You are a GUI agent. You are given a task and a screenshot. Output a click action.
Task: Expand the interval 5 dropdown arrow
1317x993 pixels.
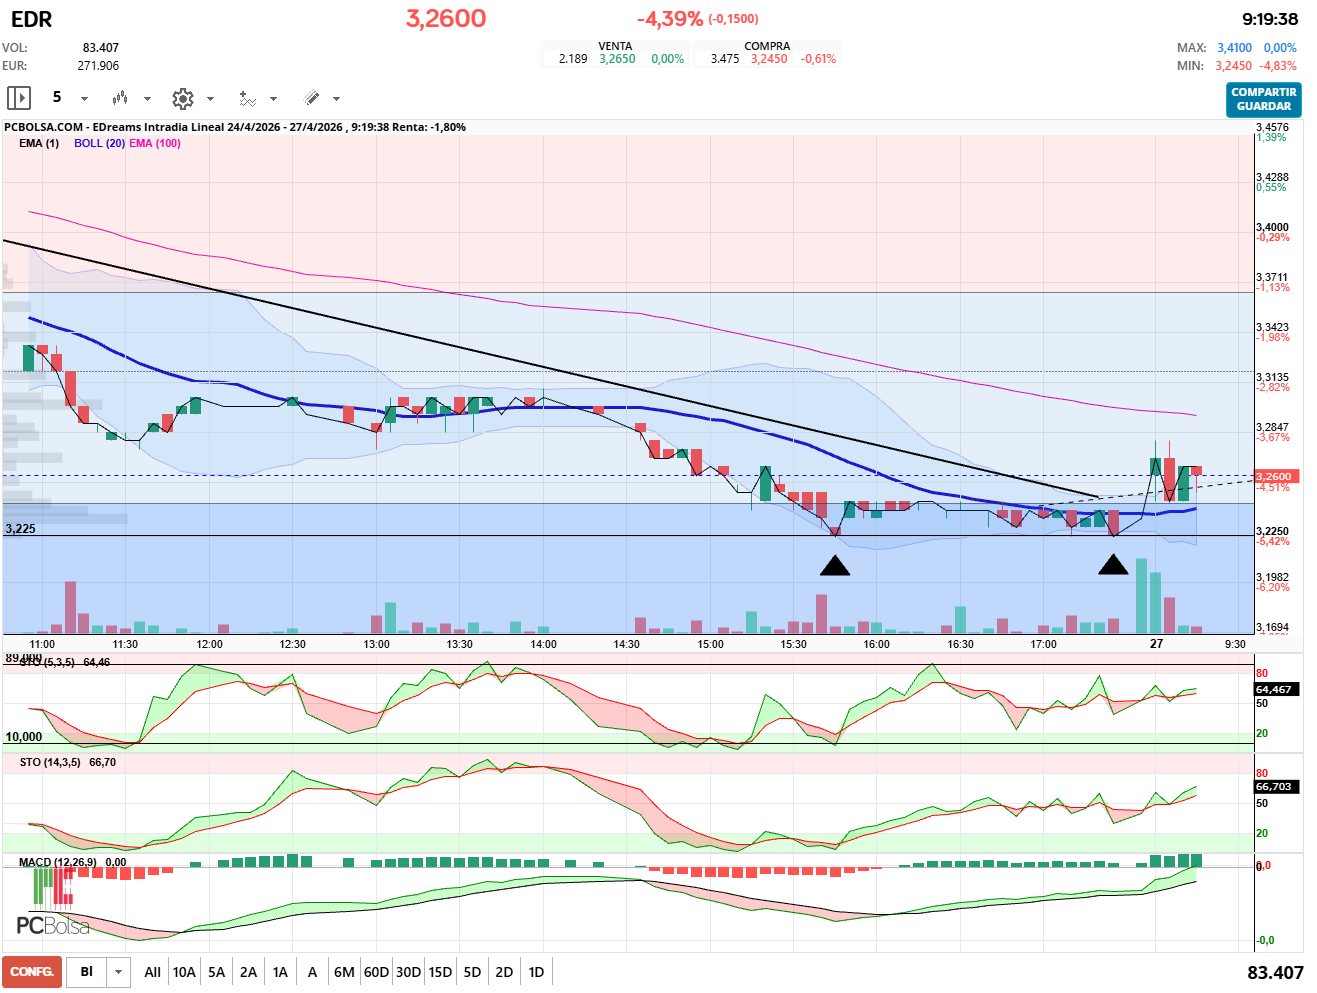coord(84,99)
